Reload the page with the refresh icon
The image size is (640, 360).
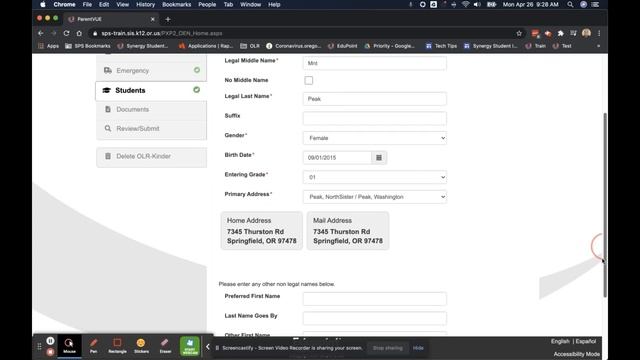tap(67, 33)
